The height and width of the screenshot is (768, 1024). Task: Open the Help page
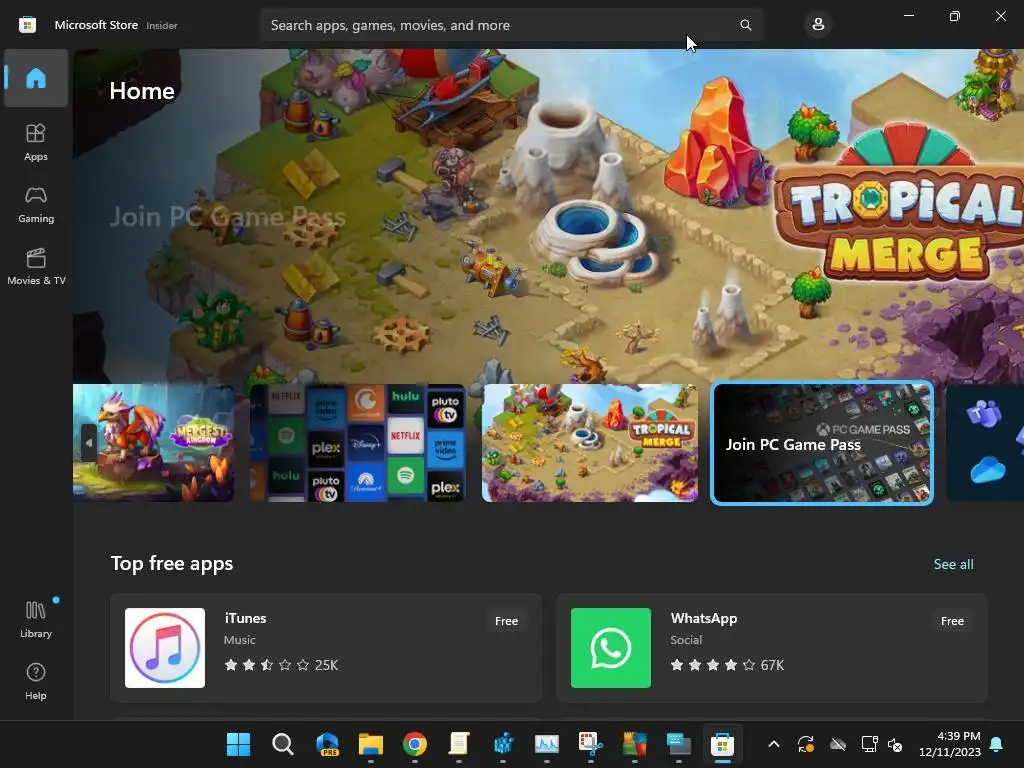[36, 681]
